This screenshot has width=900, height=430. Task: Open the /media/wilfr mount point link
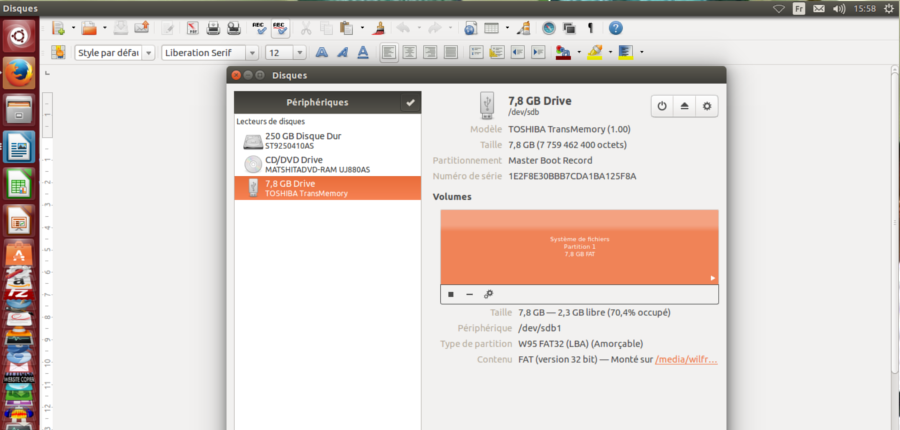point(686,360)
